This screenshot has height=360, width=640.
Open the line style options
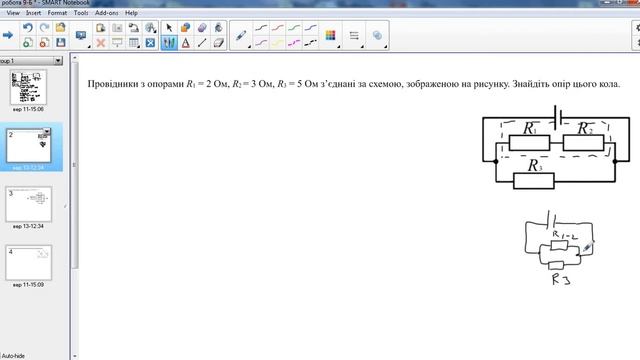click(x=354, y=36)
